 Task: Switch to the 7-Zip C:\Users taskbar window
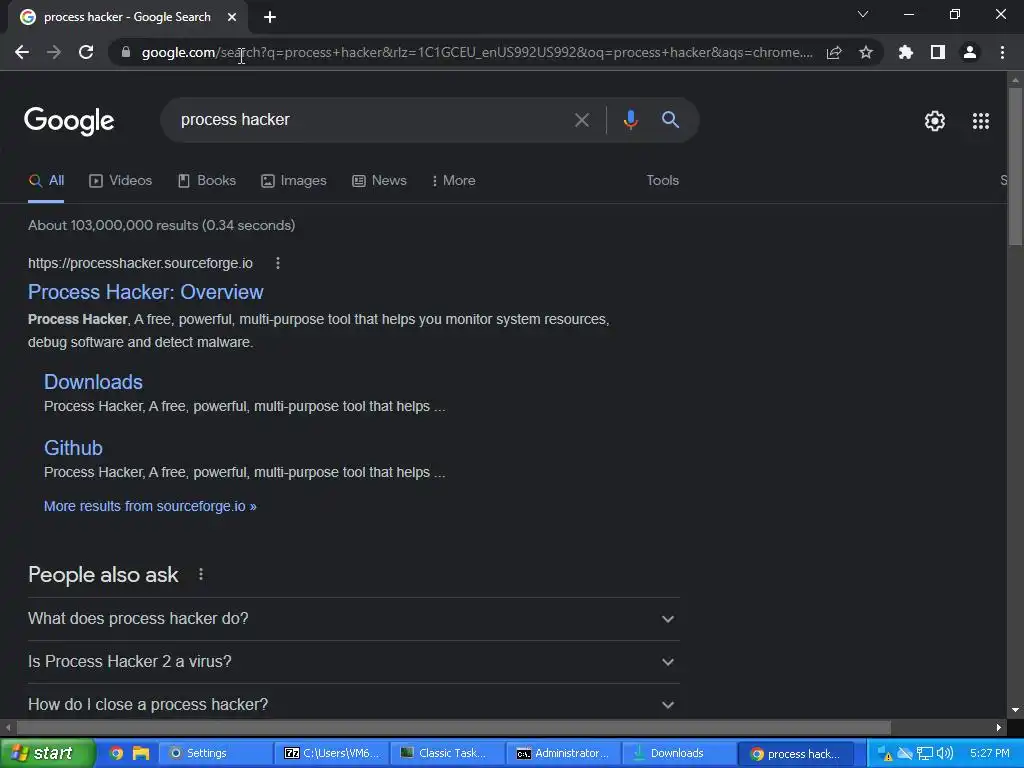(x=332, y=754)
